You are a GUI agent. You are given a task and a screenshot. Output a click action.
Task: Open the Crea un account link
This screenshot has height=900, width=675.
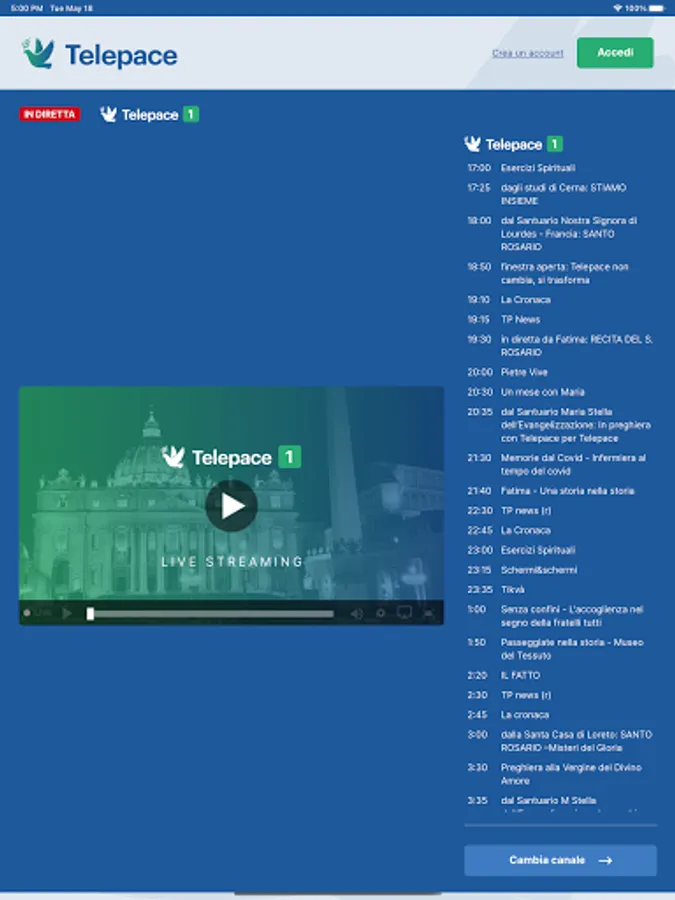click(x=527, y=53)
